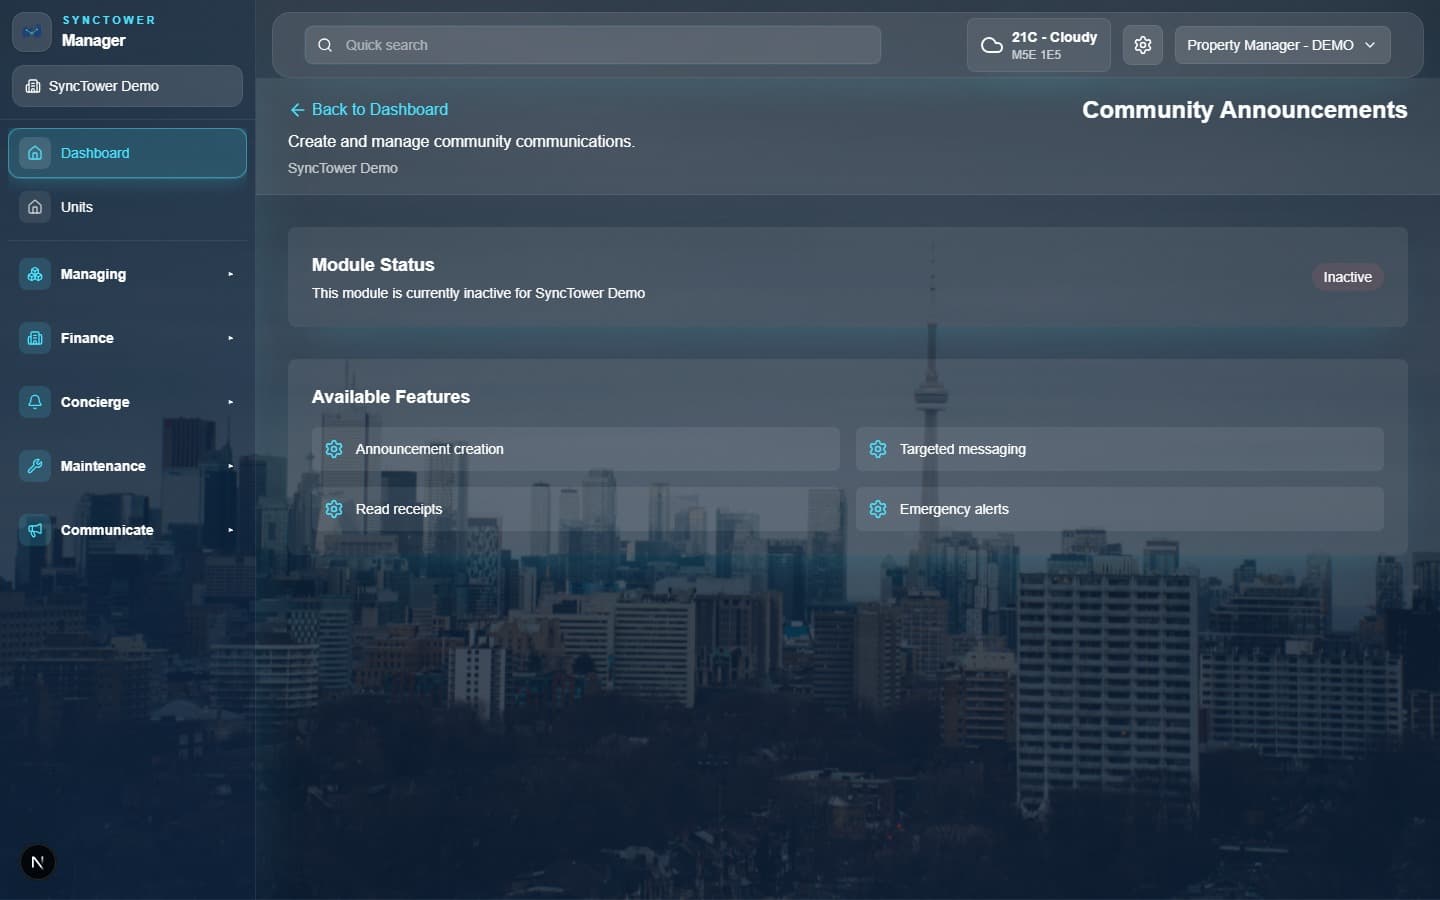The image size is (1440, 900).
Task: Click the 'Create and manage community communications' text
Action: (461, 142)
